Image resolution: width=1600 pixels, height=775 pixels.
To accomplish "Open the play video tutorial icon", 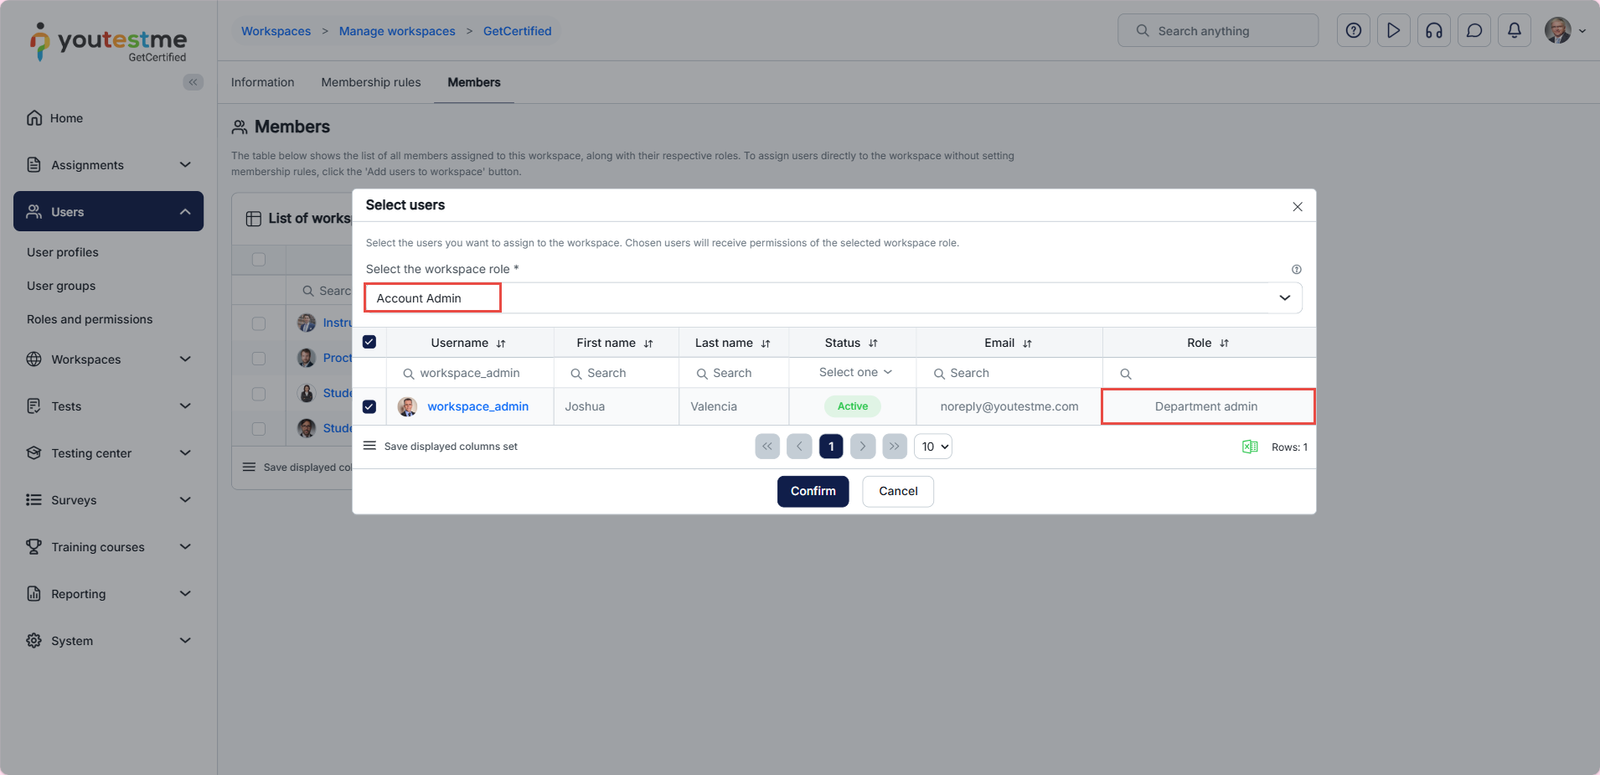I will click(x=1393, y=31).
